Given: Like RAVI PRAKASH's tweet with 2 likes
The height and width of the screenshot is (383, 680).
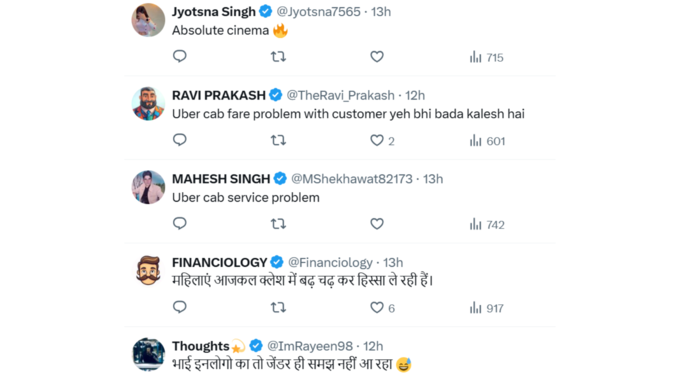Looking at the screenshot, I should (382, 141).
